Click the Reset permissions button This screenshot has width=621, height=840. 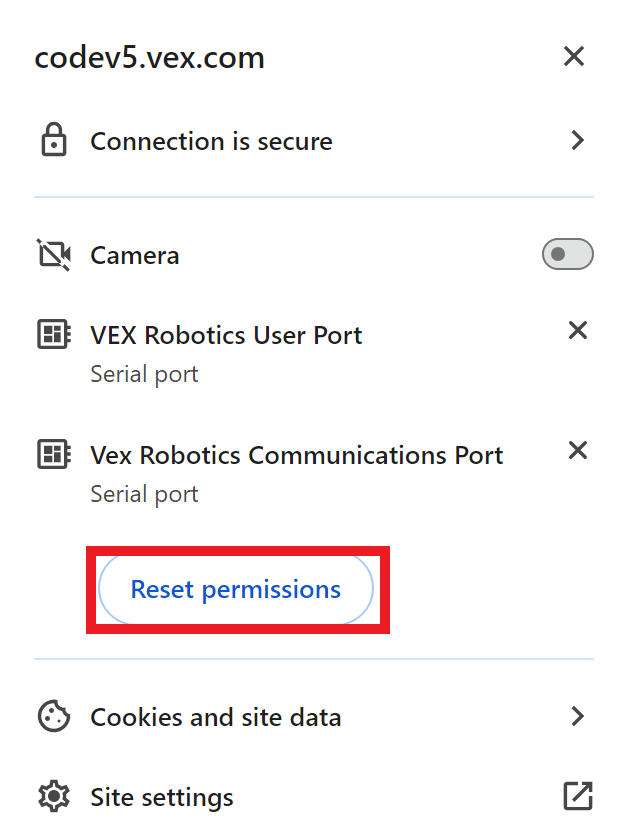coord(236,590)
